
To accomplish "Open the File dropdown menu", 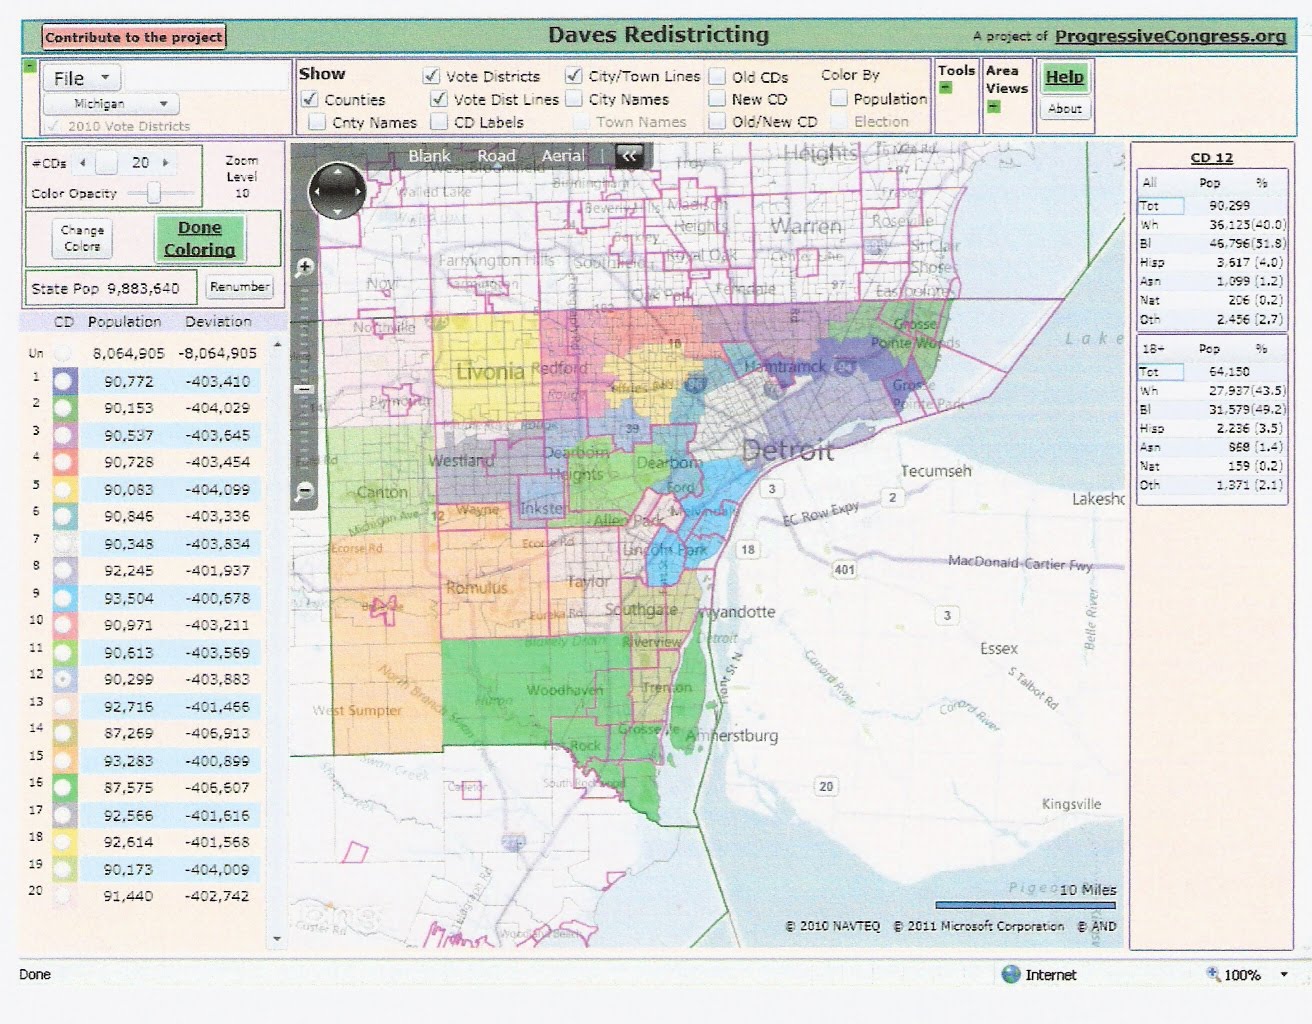I will (81, 78).
